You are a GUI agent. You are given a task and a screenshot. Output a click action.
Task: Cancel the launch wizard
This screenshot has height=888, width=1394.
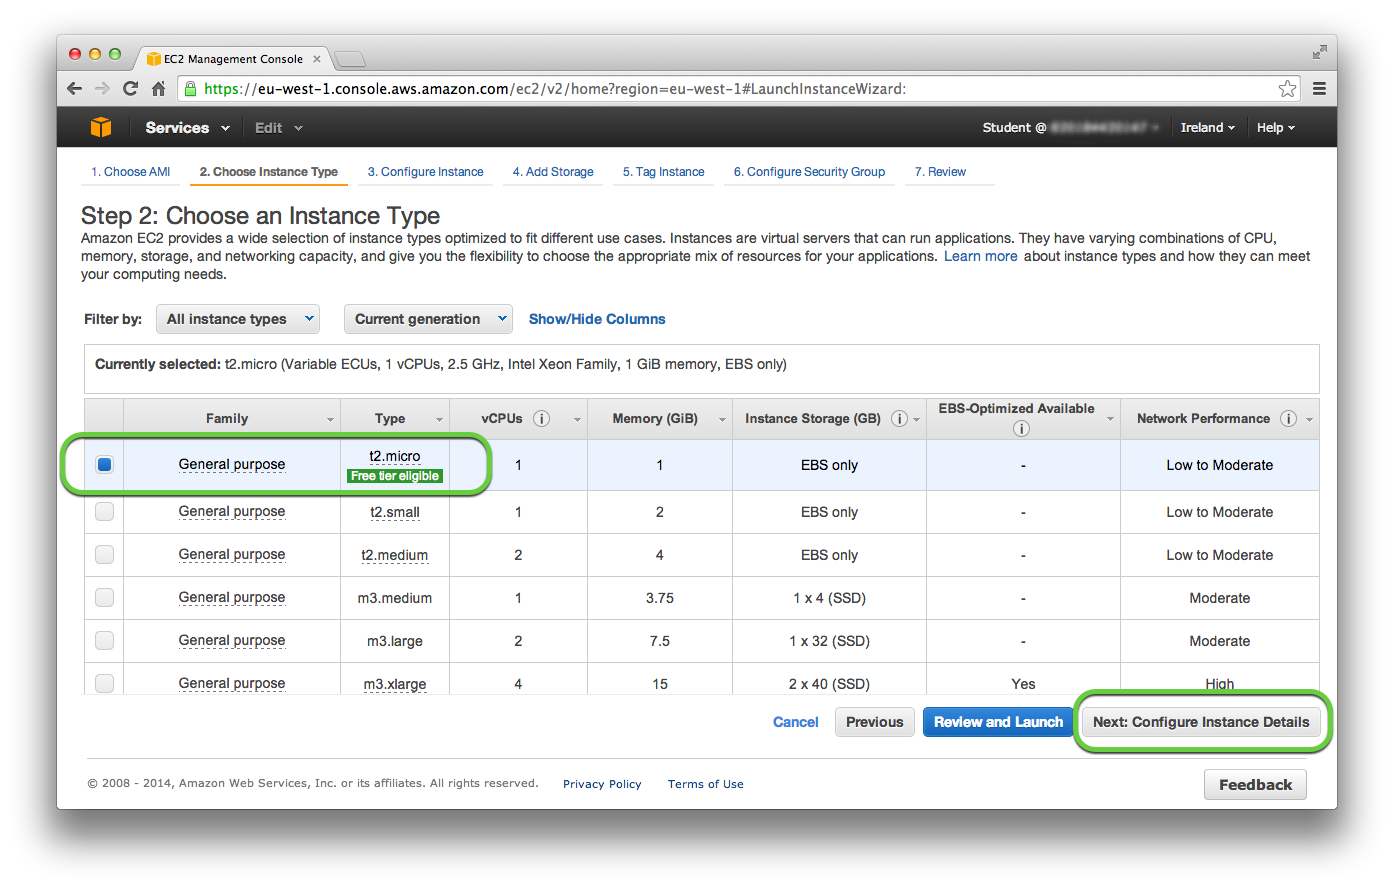point(795,722)
